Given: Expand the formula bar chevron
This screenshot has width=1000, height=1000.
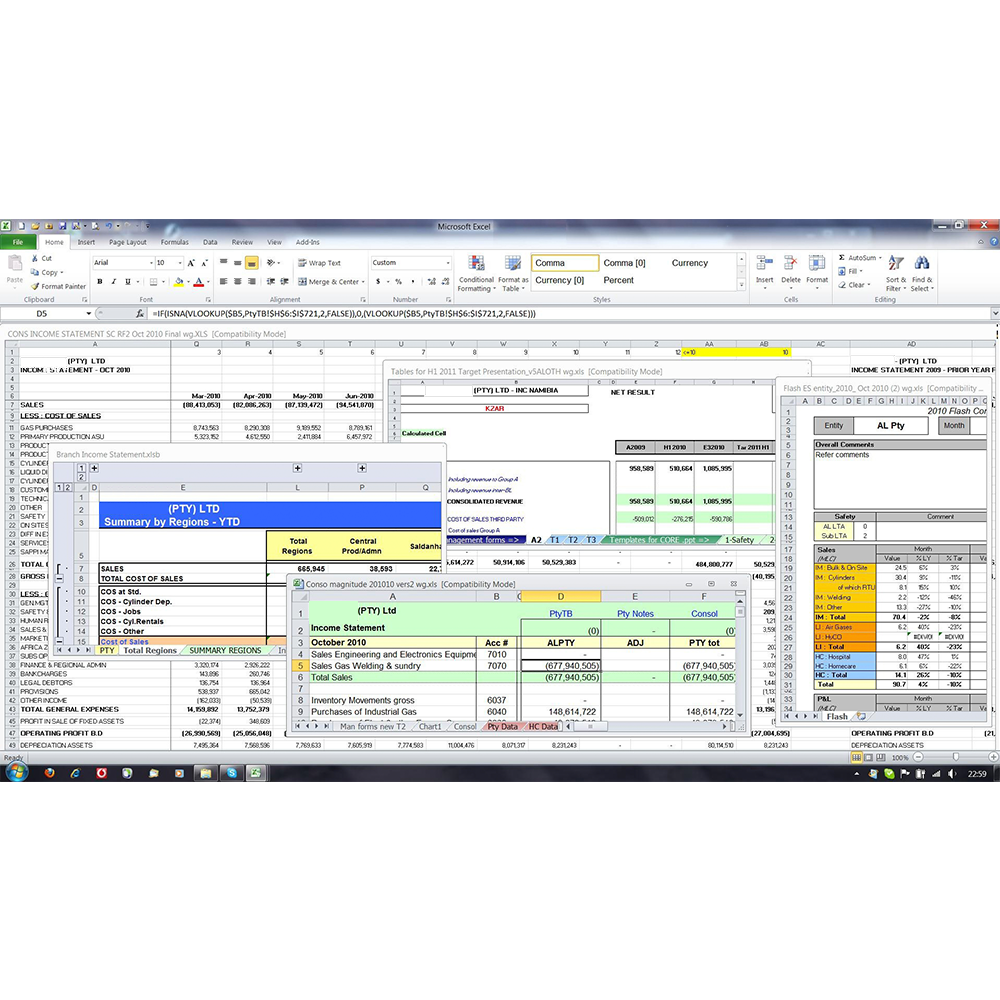Looking at the screenshot, I should [994, 314].
